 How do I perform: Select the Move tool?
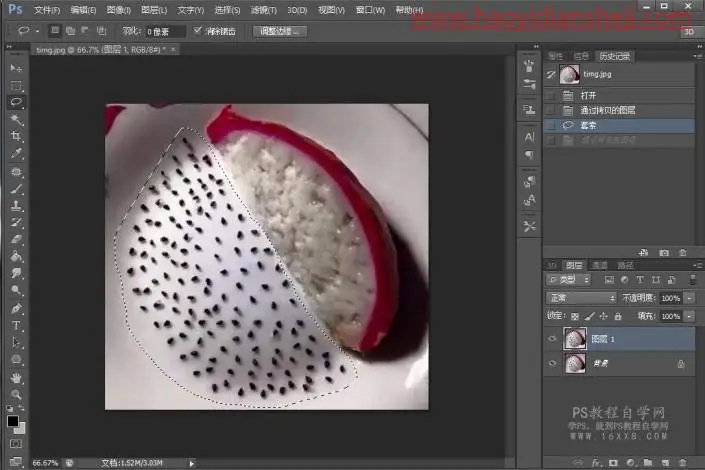point(16,68)
